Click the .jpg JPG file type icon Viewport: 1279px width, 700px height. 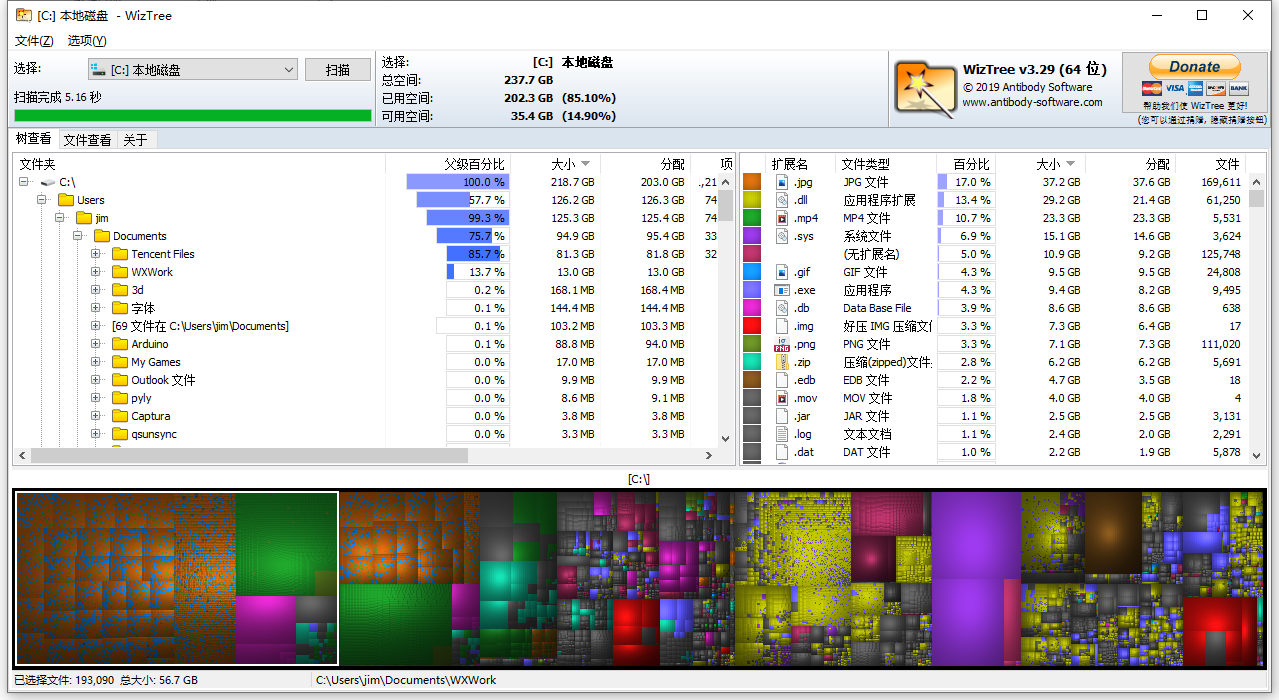[x=781, y=181]
